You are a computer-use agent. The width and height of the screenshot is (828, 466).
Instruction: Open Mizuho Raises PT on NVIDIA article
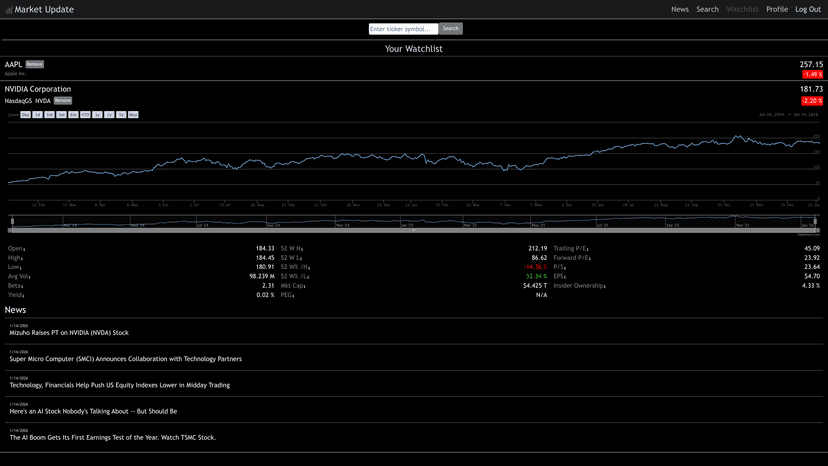[x=69, y=332]
